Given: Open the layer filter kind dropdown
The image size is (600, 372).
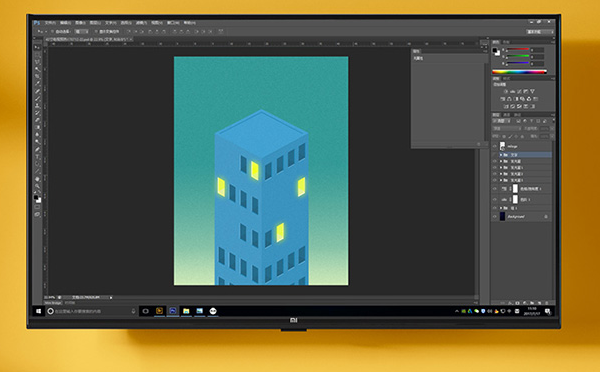Looking at the screenshot, I should point(502,121).
